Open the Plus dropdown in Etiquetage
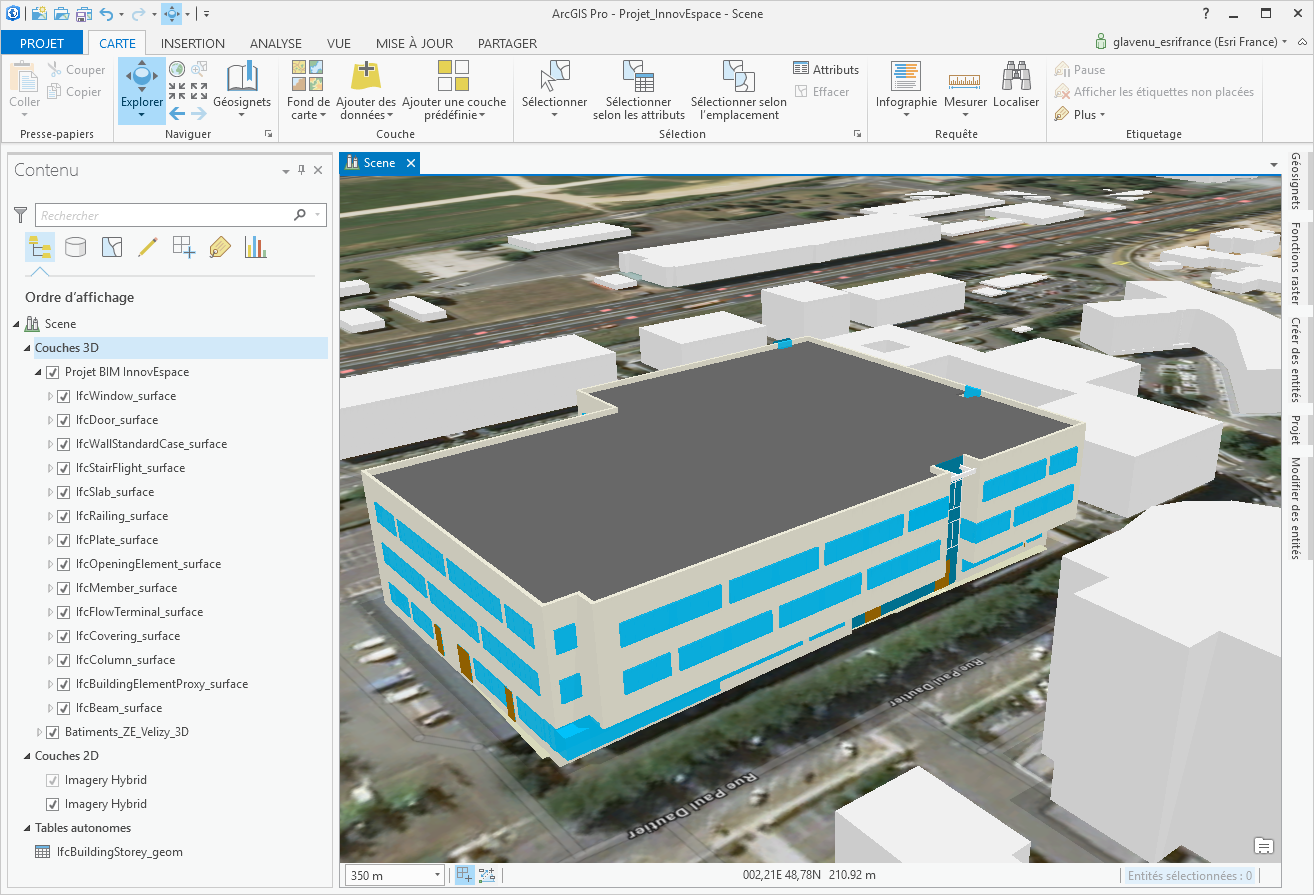 tap(1081, 114)
